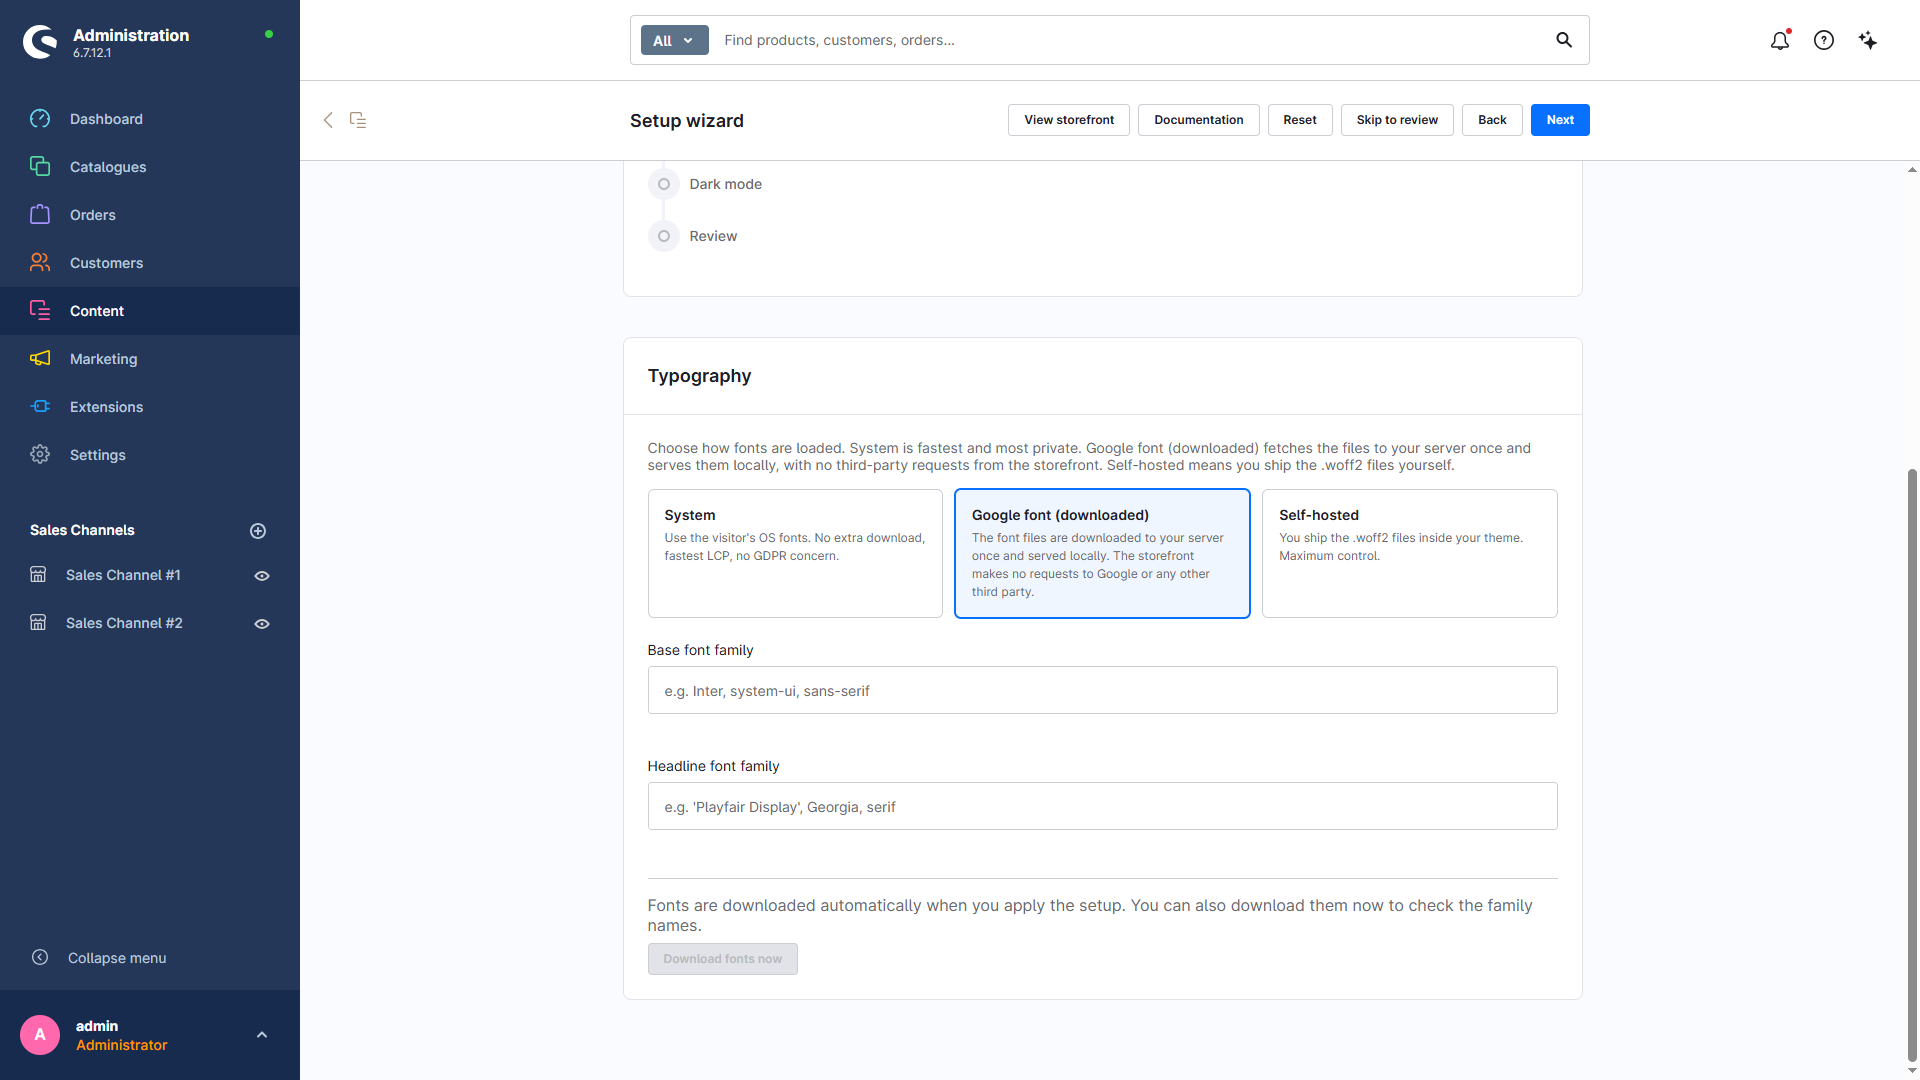Click the storefront icon for Sales Channel #2
This screenshot has width=1920, height=1080.
tap(38, 623)
